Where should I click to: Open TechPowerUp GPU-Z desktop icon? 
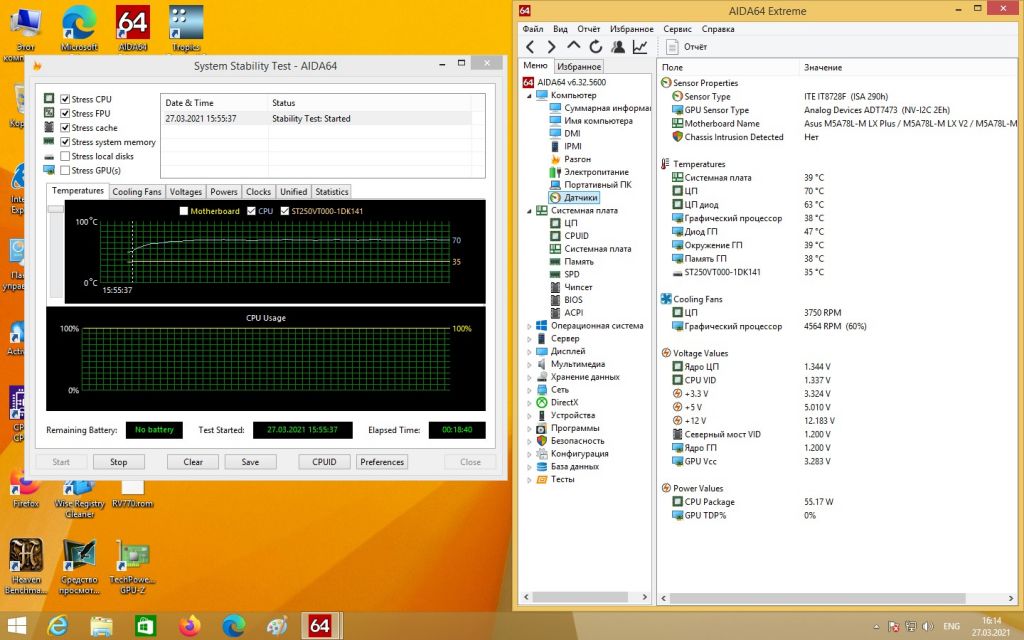click(x=133, y=566)
